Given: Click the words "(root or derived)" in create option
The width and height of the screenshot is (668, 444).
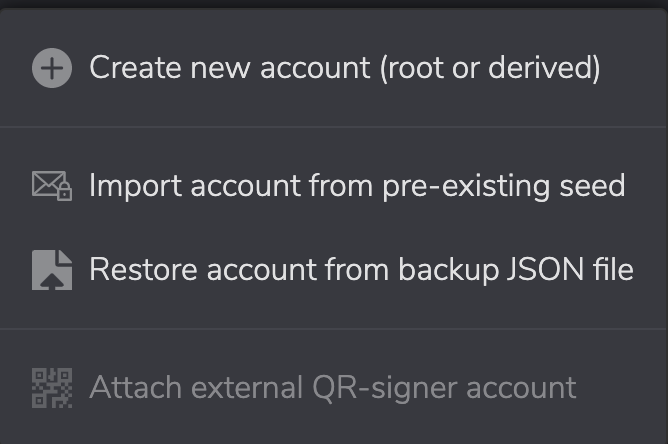Looking at the screenshot, I should pyautogui.click(x=490, y=68).
